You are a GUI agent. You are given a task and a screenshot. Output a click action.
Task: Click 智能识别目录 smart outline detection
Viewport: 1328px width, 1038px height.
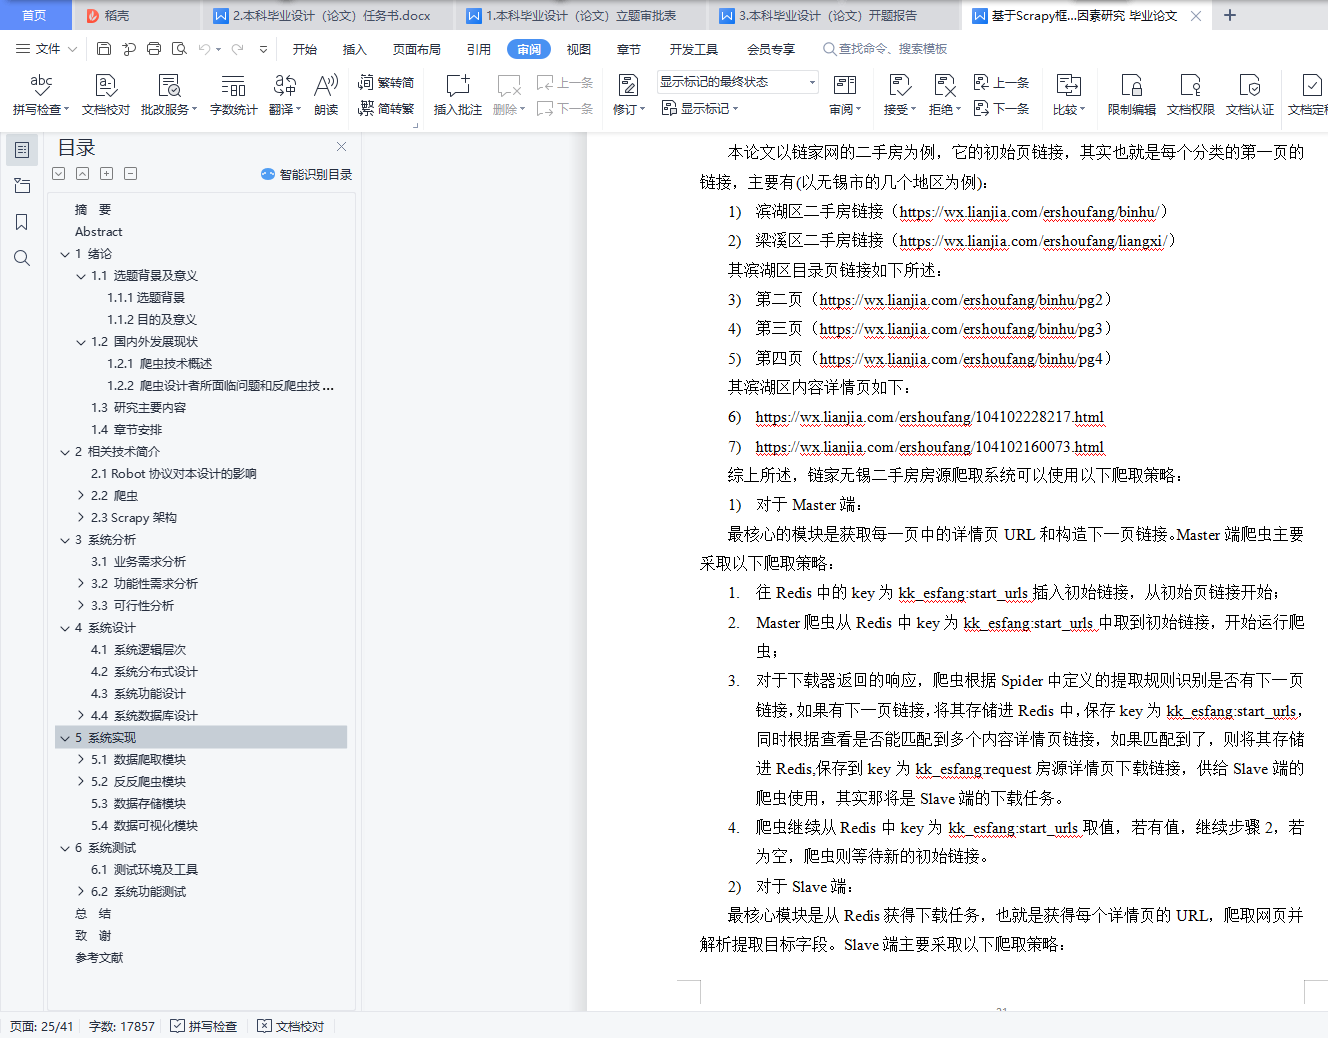tap(306, 174)
